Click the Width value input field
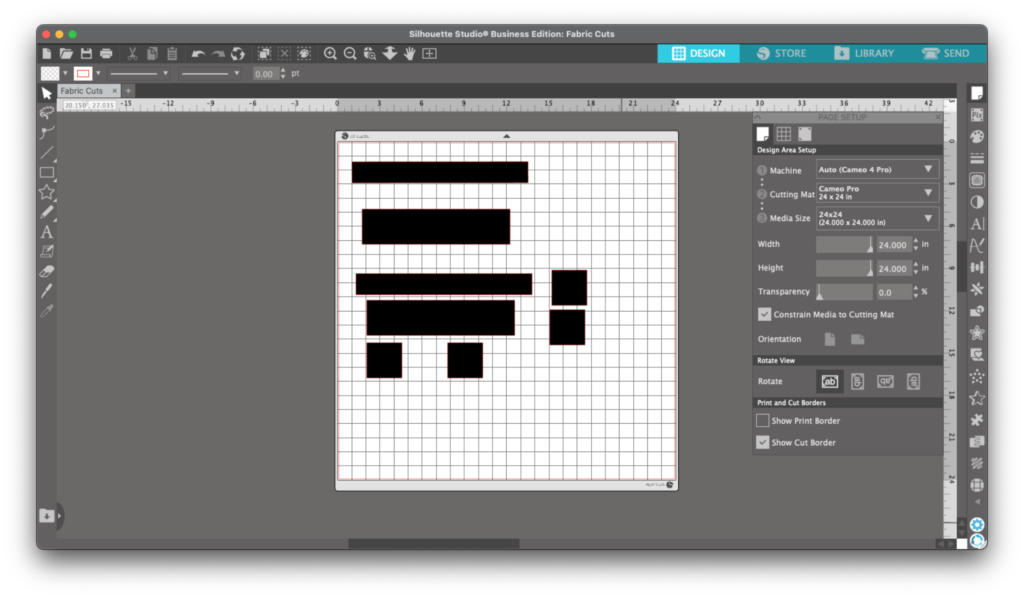1024x598 pixels. (893, 244)
